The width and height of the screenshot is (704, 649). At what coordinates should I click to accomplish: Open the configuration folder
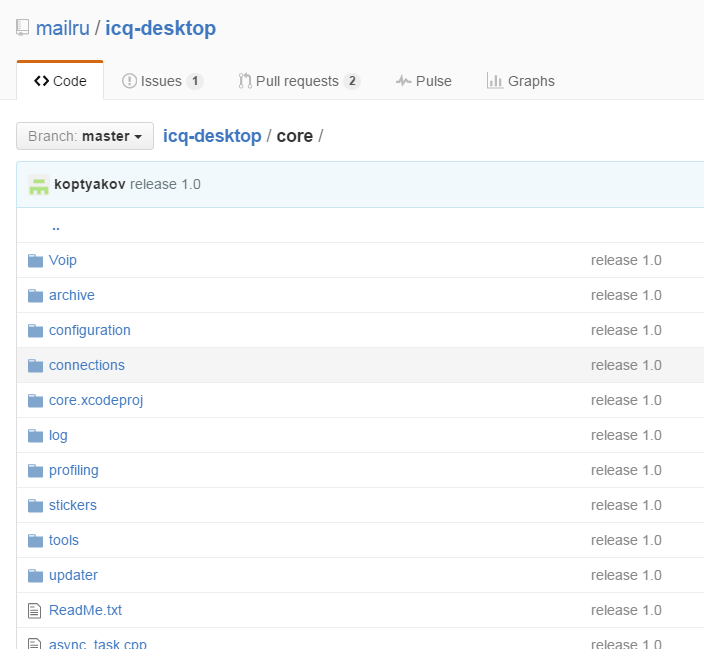click(x=90, y=330)
